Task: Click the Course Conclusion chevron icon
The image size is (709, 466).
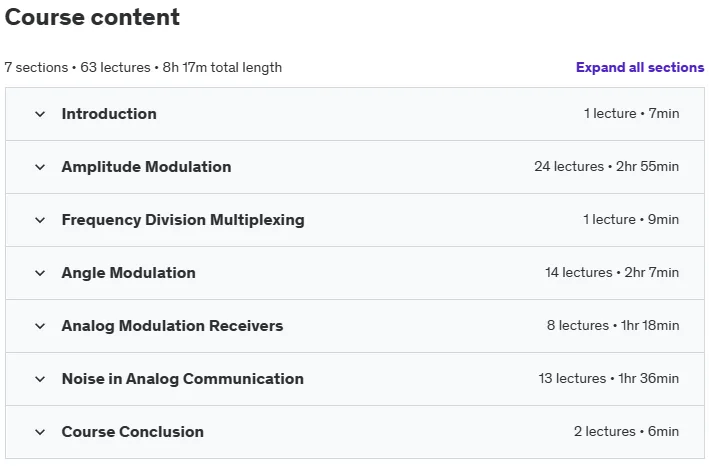Action: 40,432
